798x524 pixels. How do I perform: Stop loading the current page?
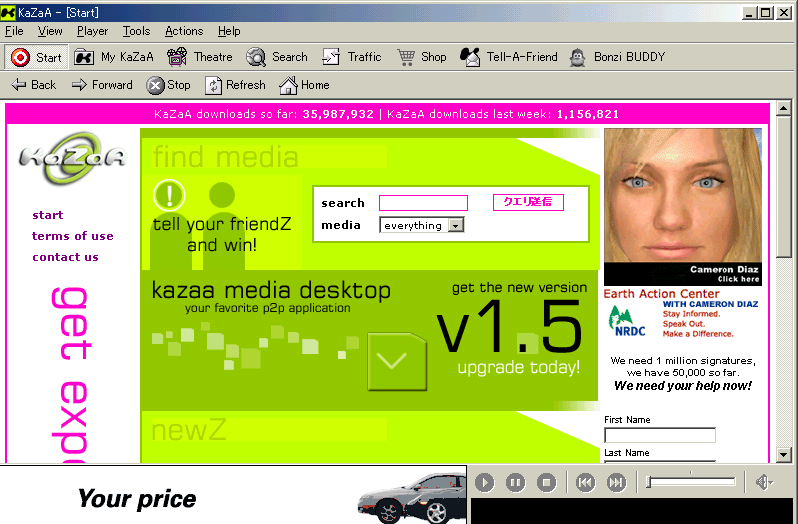(x=155, y=85)
